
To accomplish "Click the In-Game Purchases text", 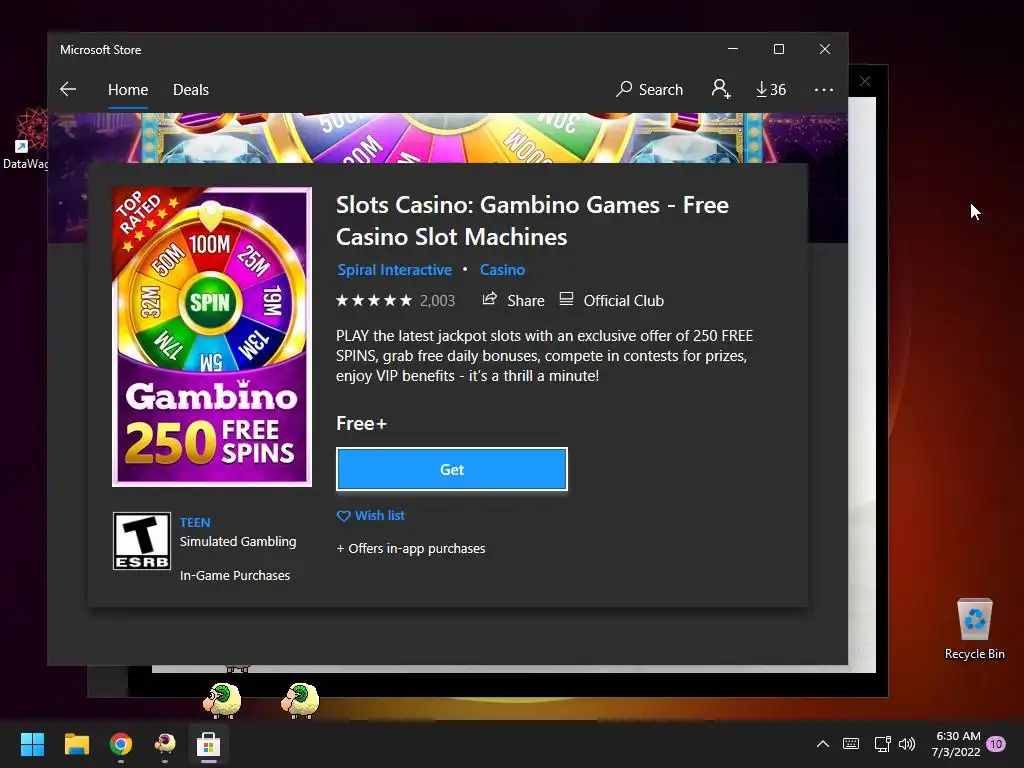I will click(235, 575).
